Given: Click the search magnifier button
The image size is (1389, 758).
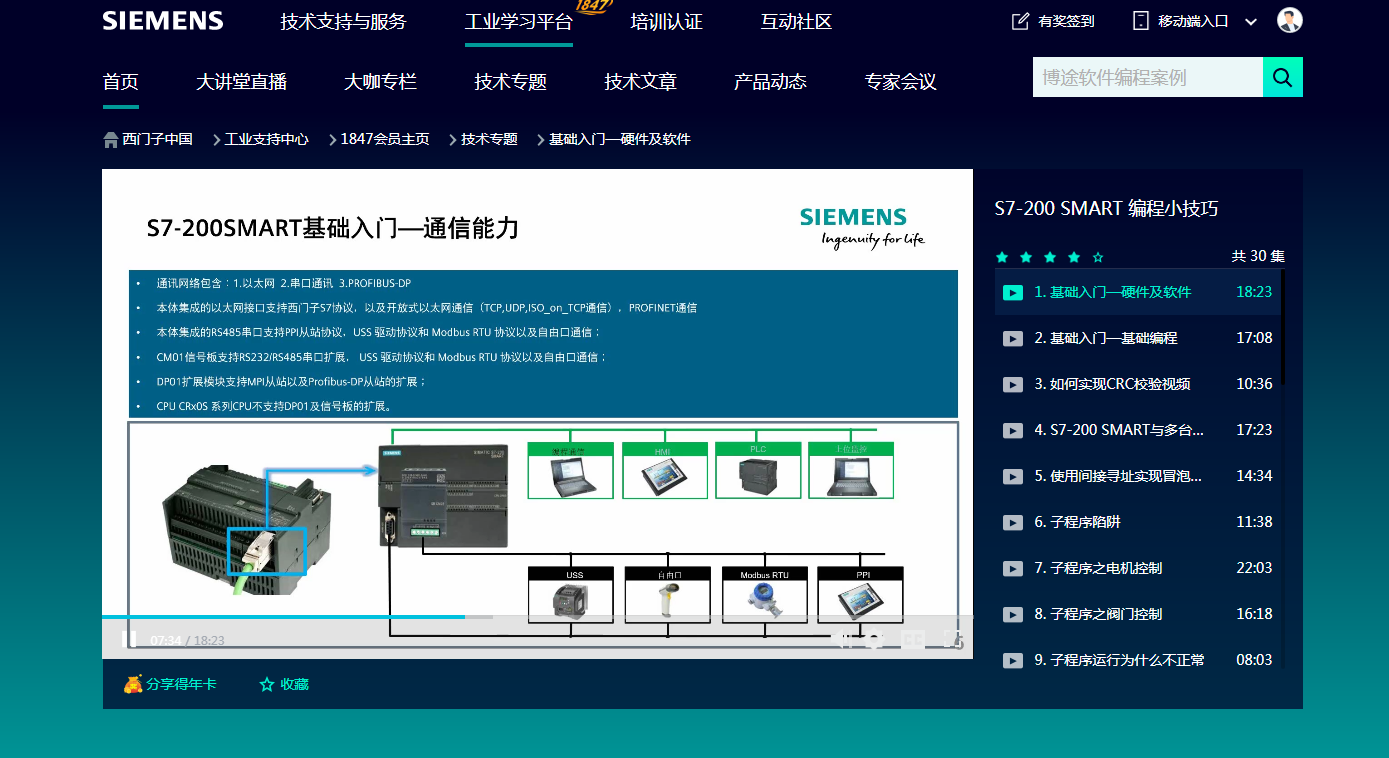Looking at the screenshot, I should pos(1282,77).
